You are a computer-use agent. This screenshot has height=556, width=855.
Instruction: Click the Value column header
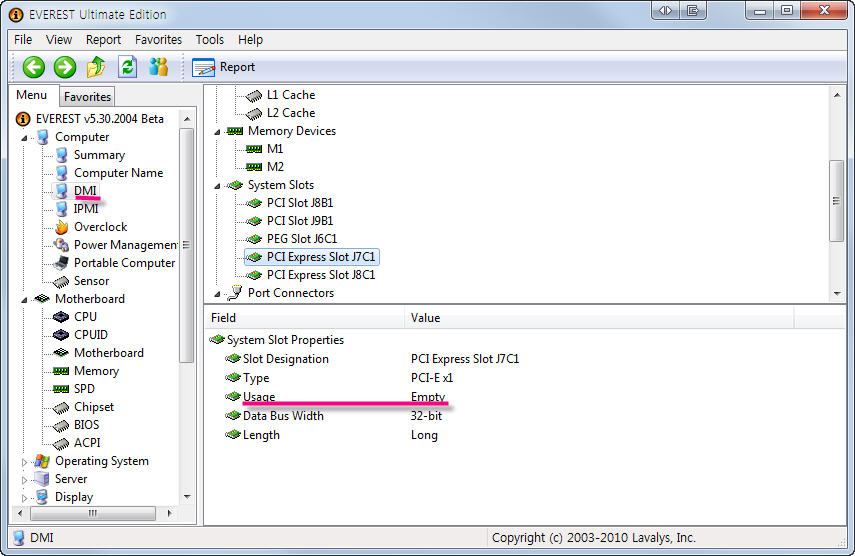[599, 318]
